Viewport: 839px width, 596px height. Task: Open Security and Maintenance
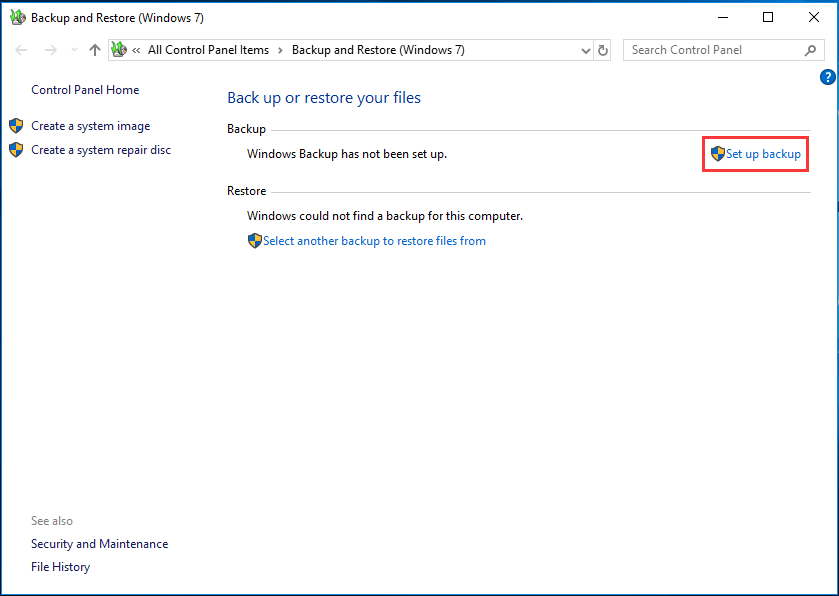coord(99,543)
